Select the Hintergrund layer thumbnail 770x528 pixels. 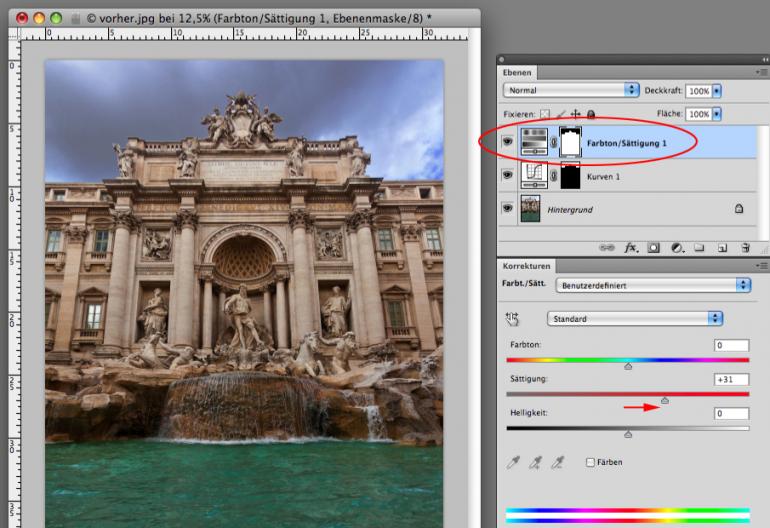coord(530,209)
